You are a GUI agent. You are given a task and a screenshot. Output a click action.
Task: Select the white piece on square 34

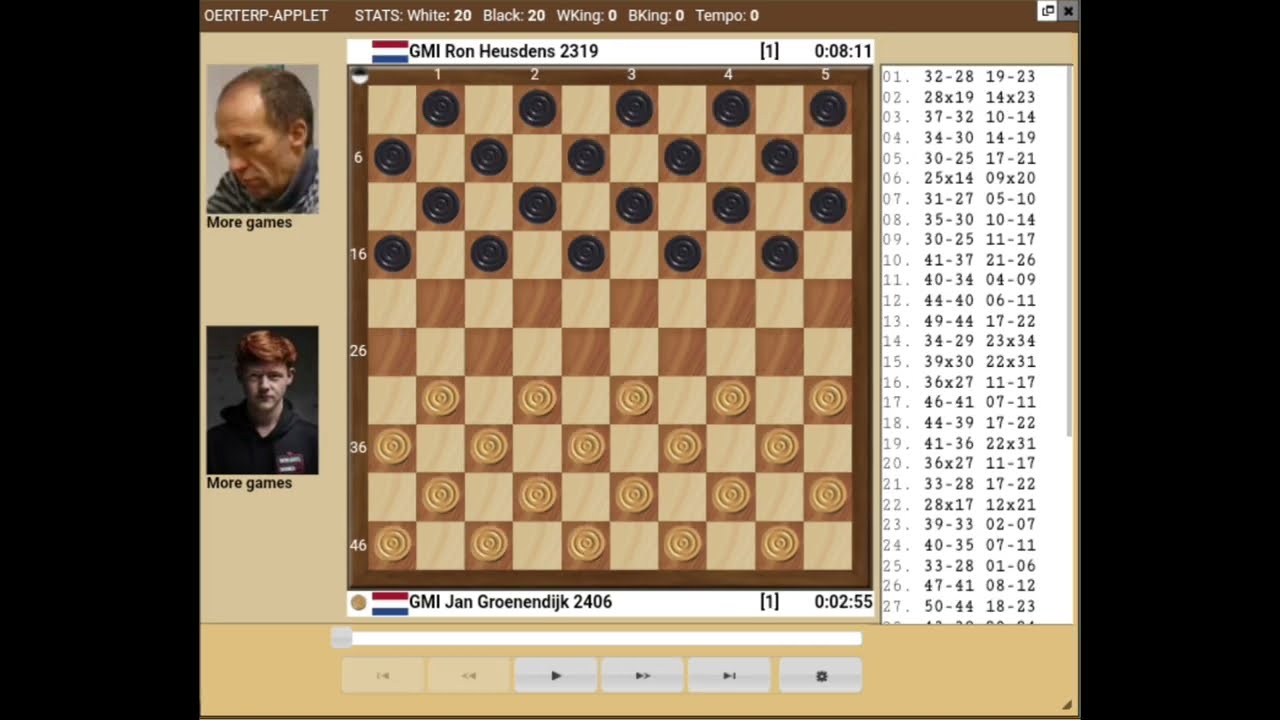coord(731,399)
